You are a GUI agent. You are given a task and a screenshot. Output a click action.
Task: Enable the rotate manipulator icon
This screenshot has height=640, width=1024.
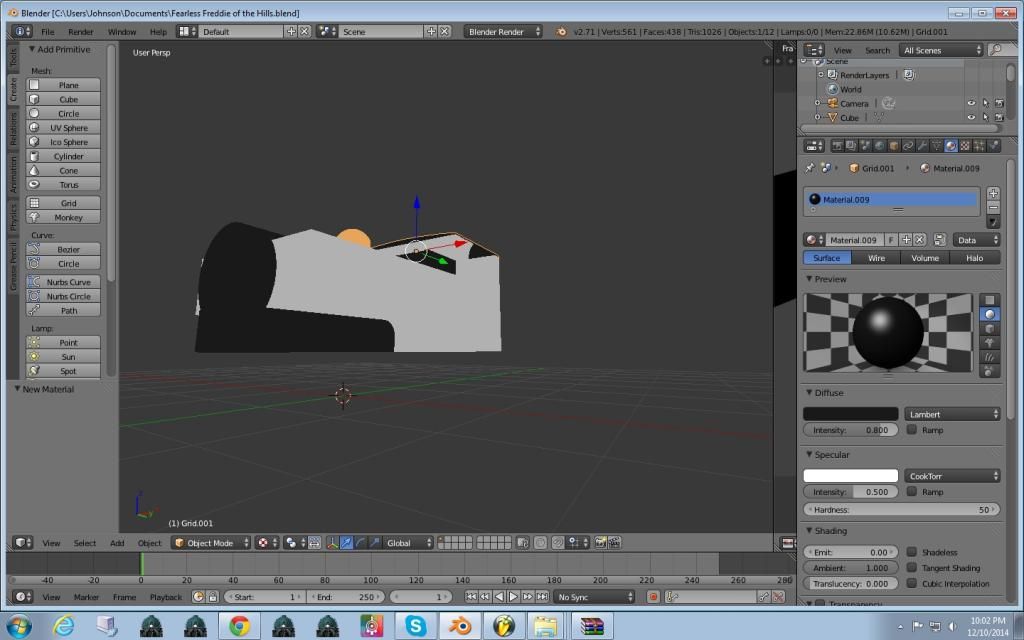pyautogui.click(x=360, y=543)
